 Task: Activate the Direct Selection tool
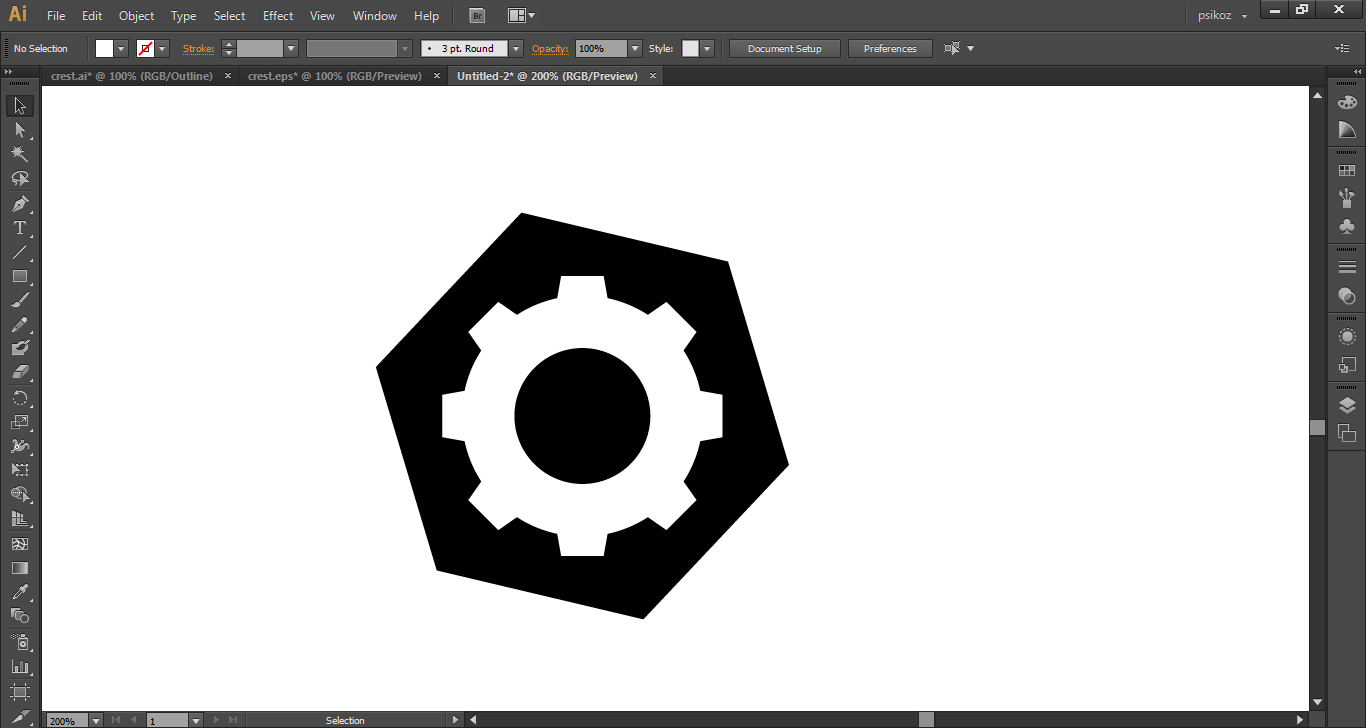pyautogui.click(x=19, y=130)
